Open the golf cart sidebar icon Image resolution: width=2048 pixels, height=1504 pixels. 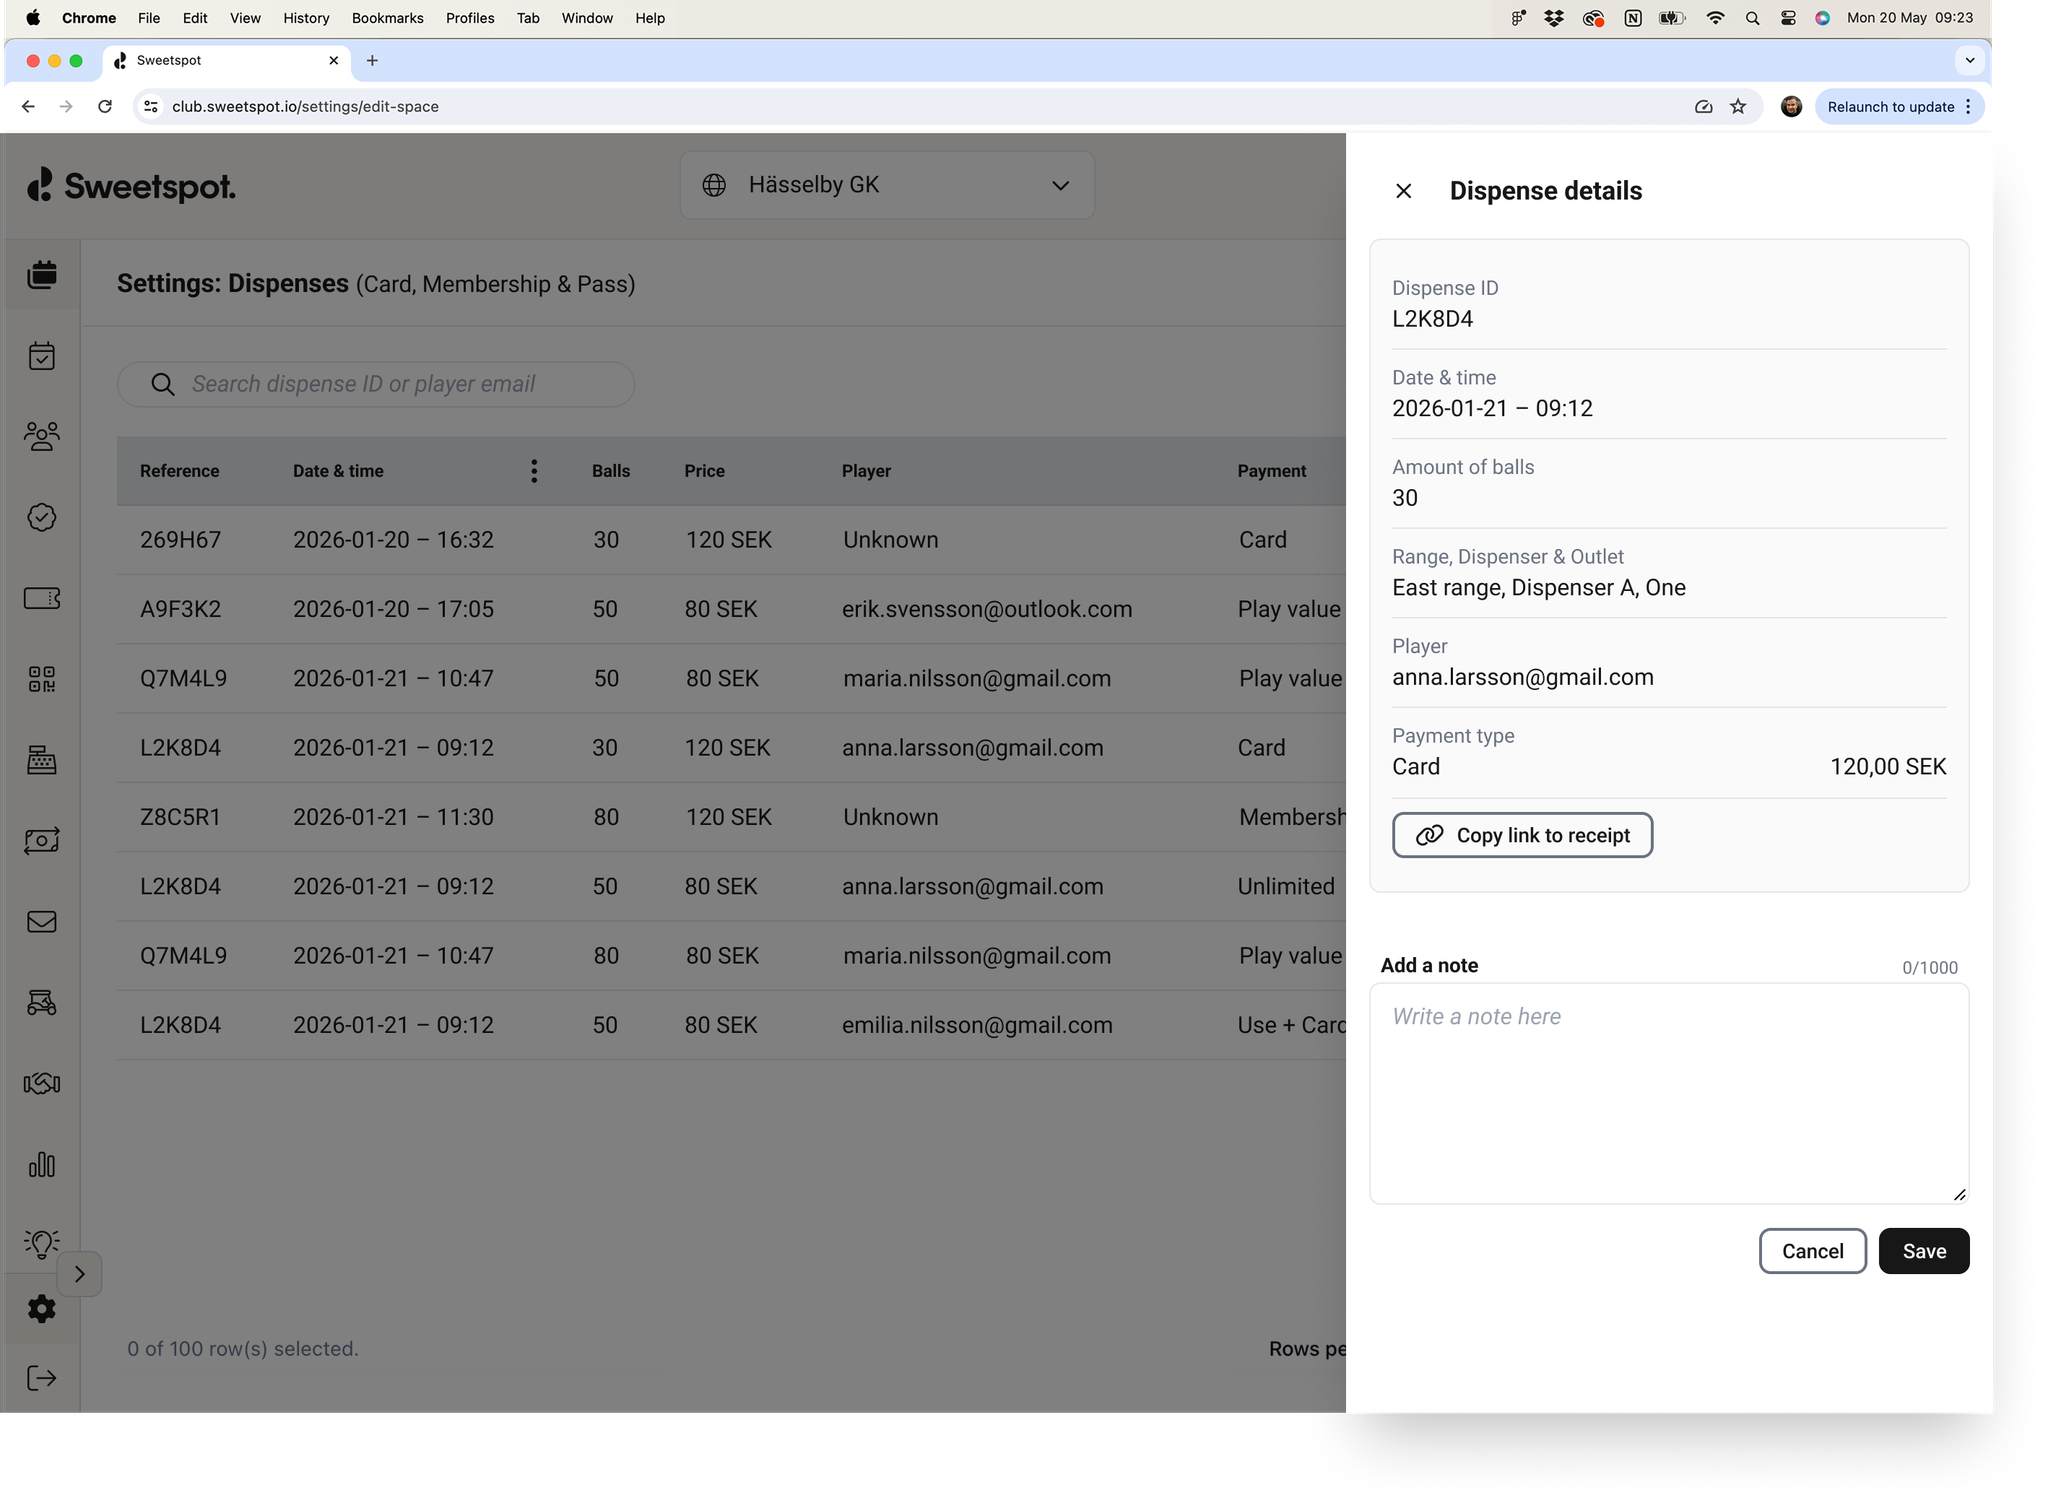[x=42, y=1002]
